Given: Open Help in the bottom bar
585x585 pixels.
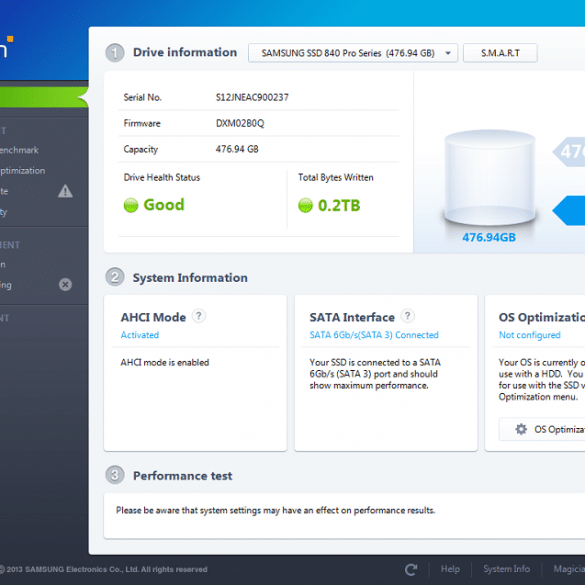Looking at the screenshot, I should tap(450, 569).
